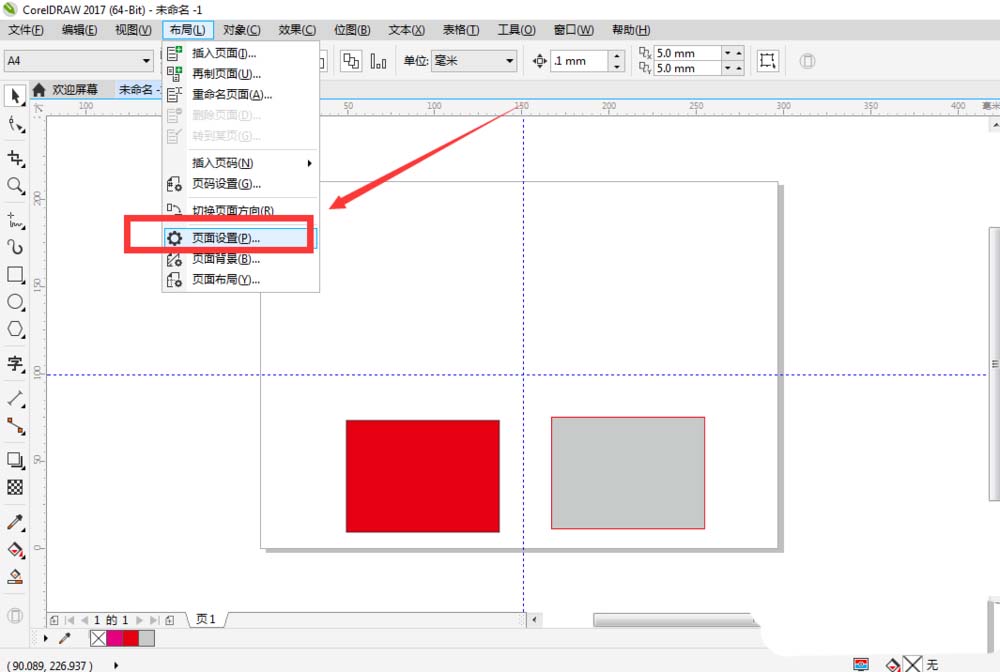Pick the magenta swatch in document palette

tap(115, 638)
